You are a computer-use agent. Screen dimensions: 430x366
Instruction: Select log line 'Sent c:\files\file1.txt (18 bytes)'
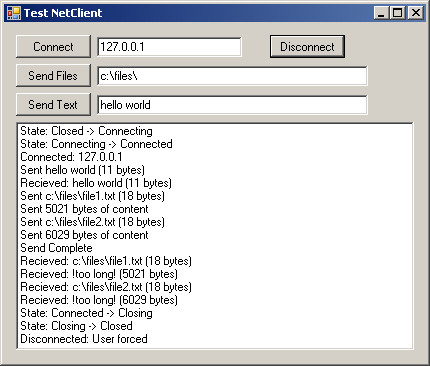[92, 196]
